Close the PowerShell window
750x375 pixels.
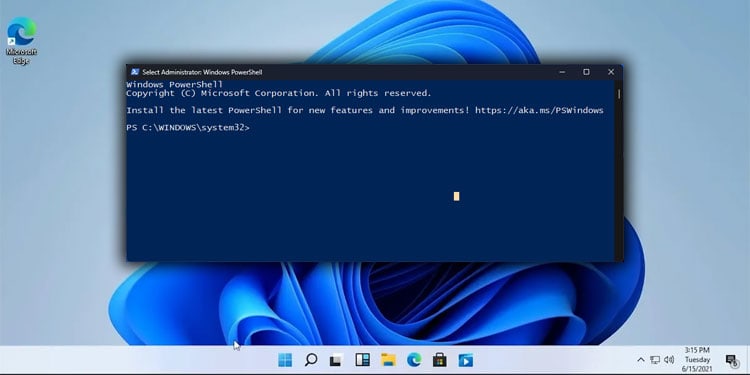tap(611, 72)
